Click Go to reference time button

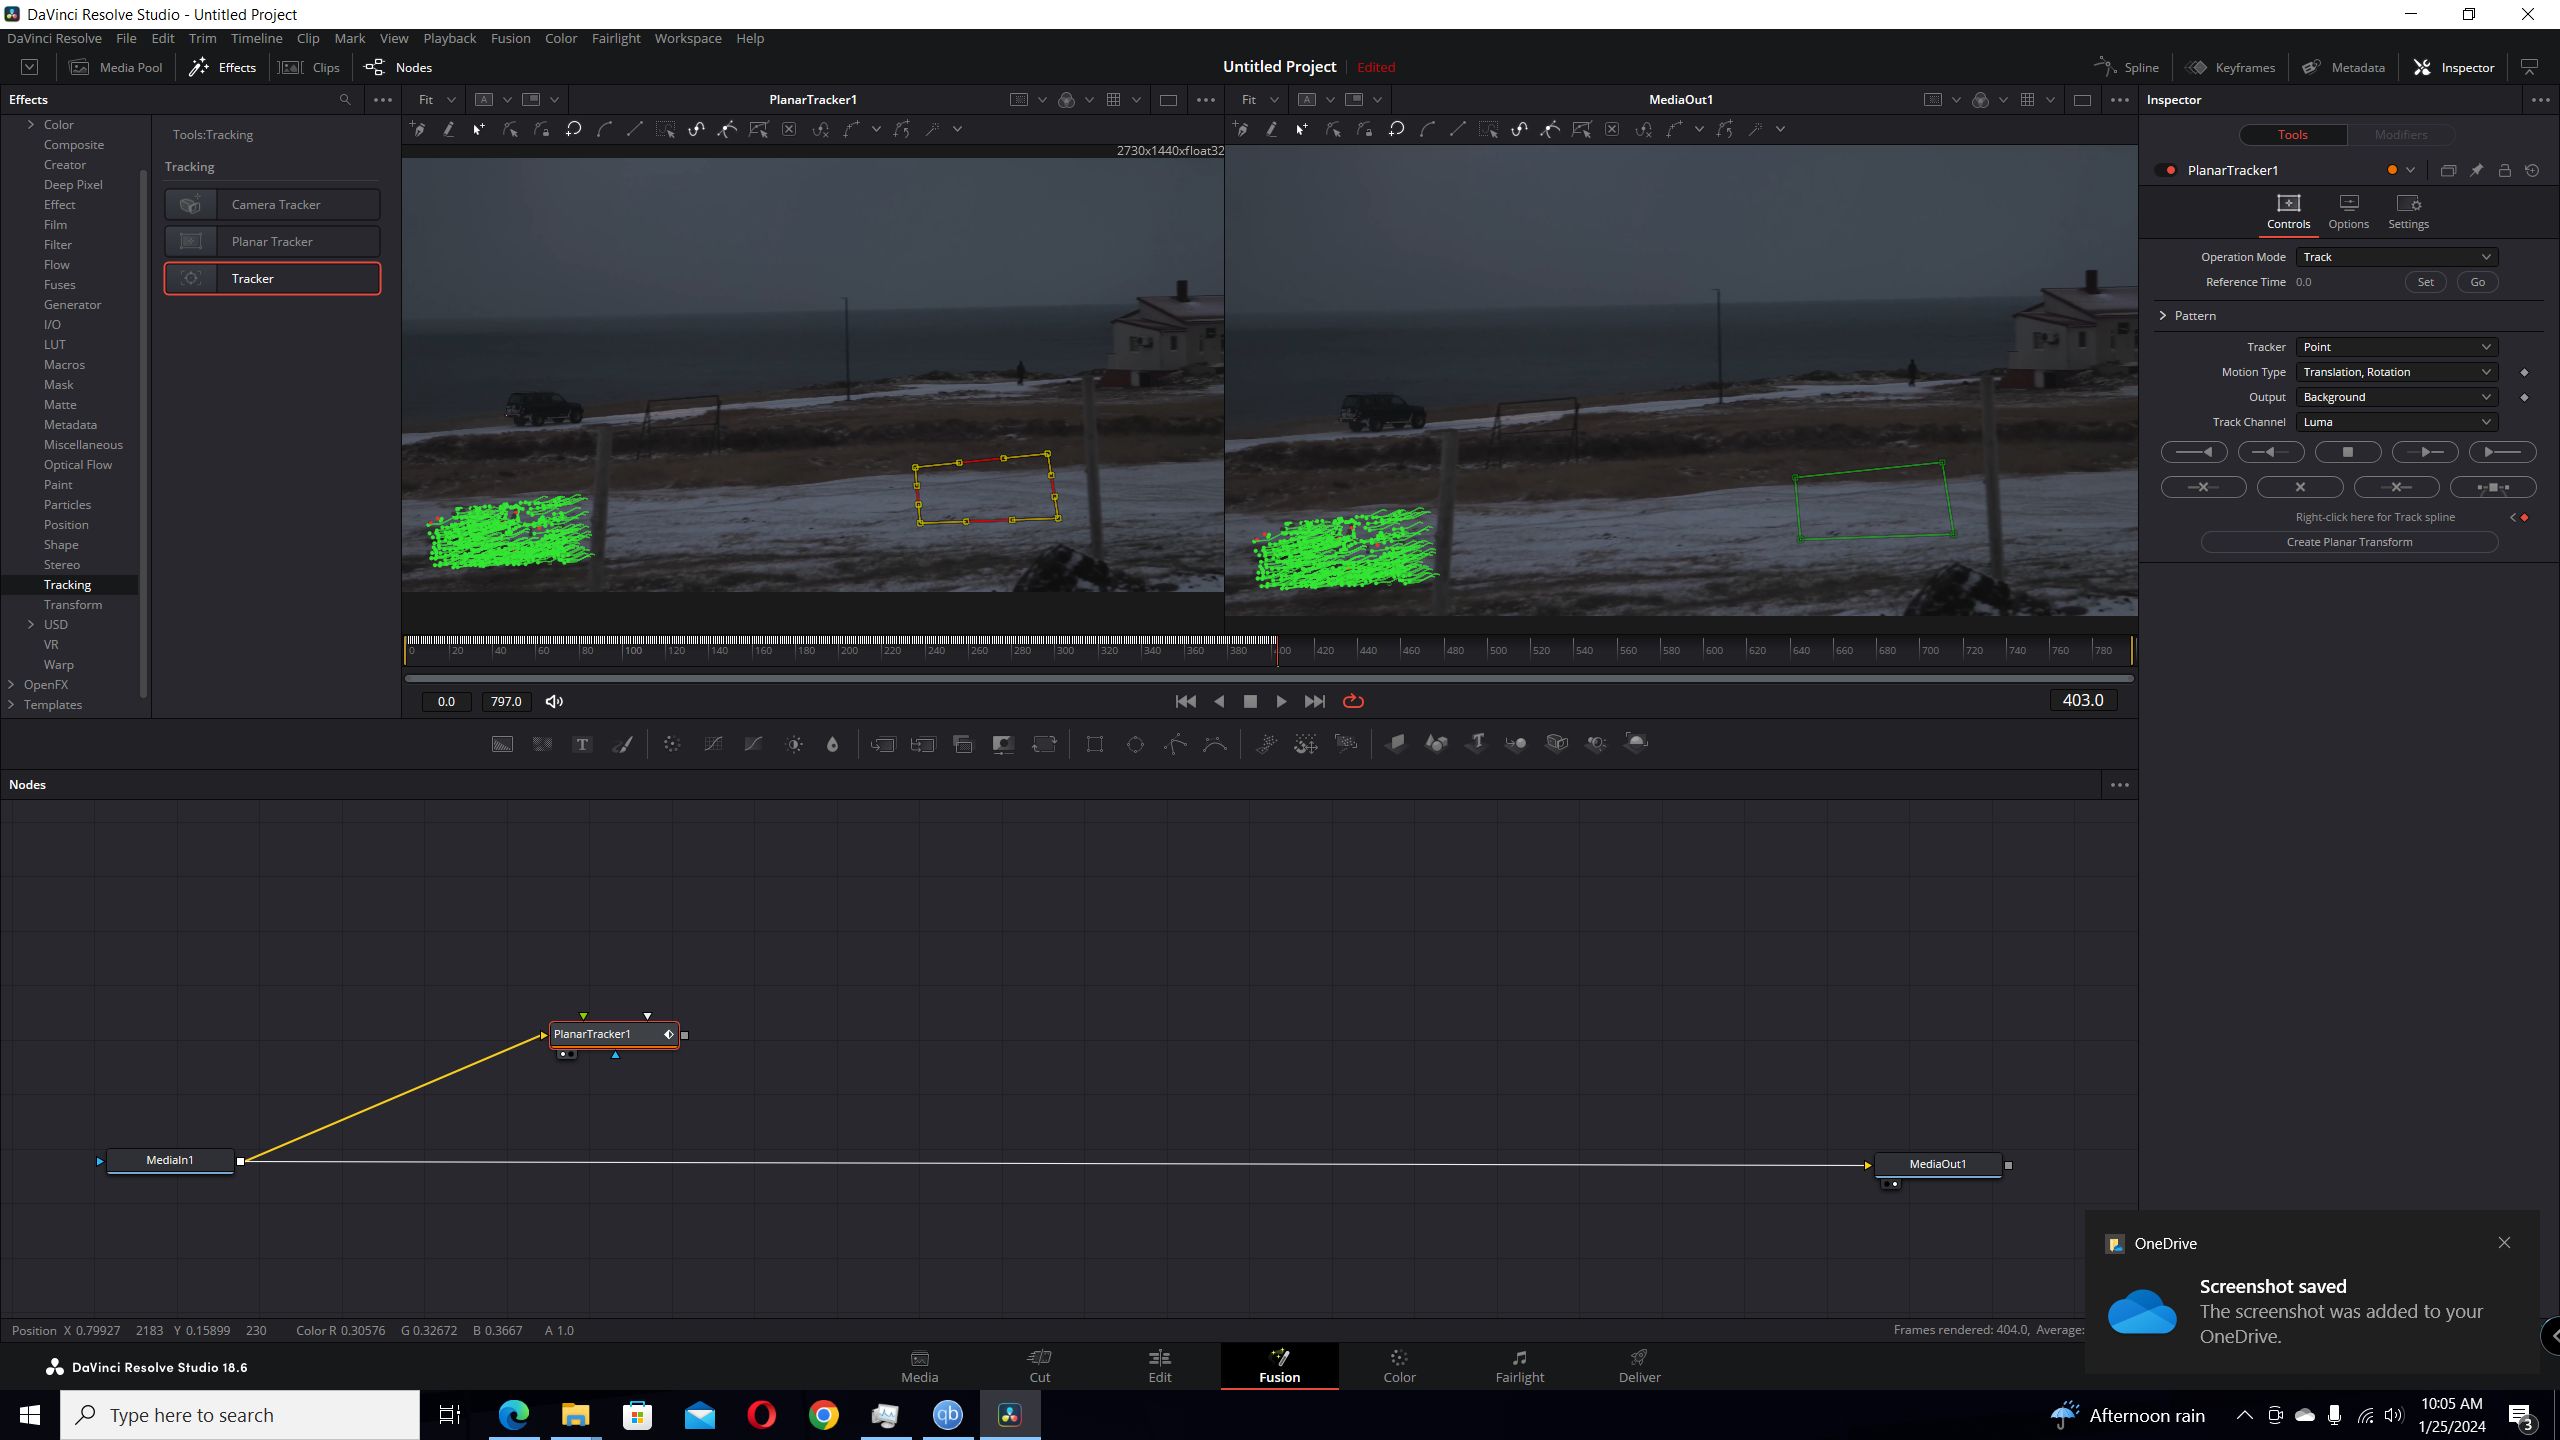click(2477, 282)
